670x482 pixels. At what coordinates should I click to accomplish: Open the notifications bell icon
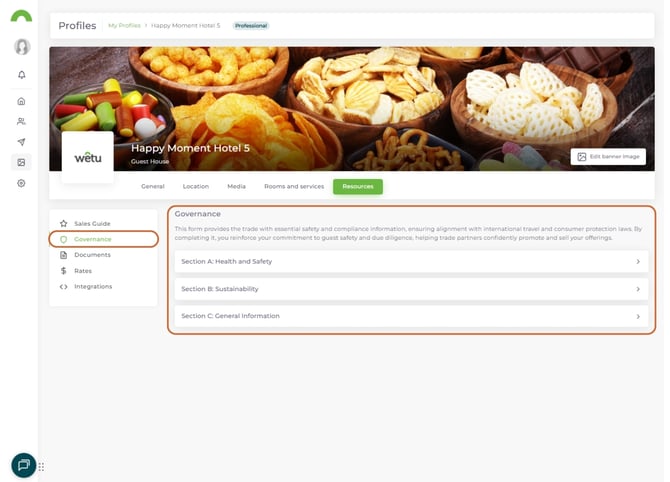[x=21, y=75]
